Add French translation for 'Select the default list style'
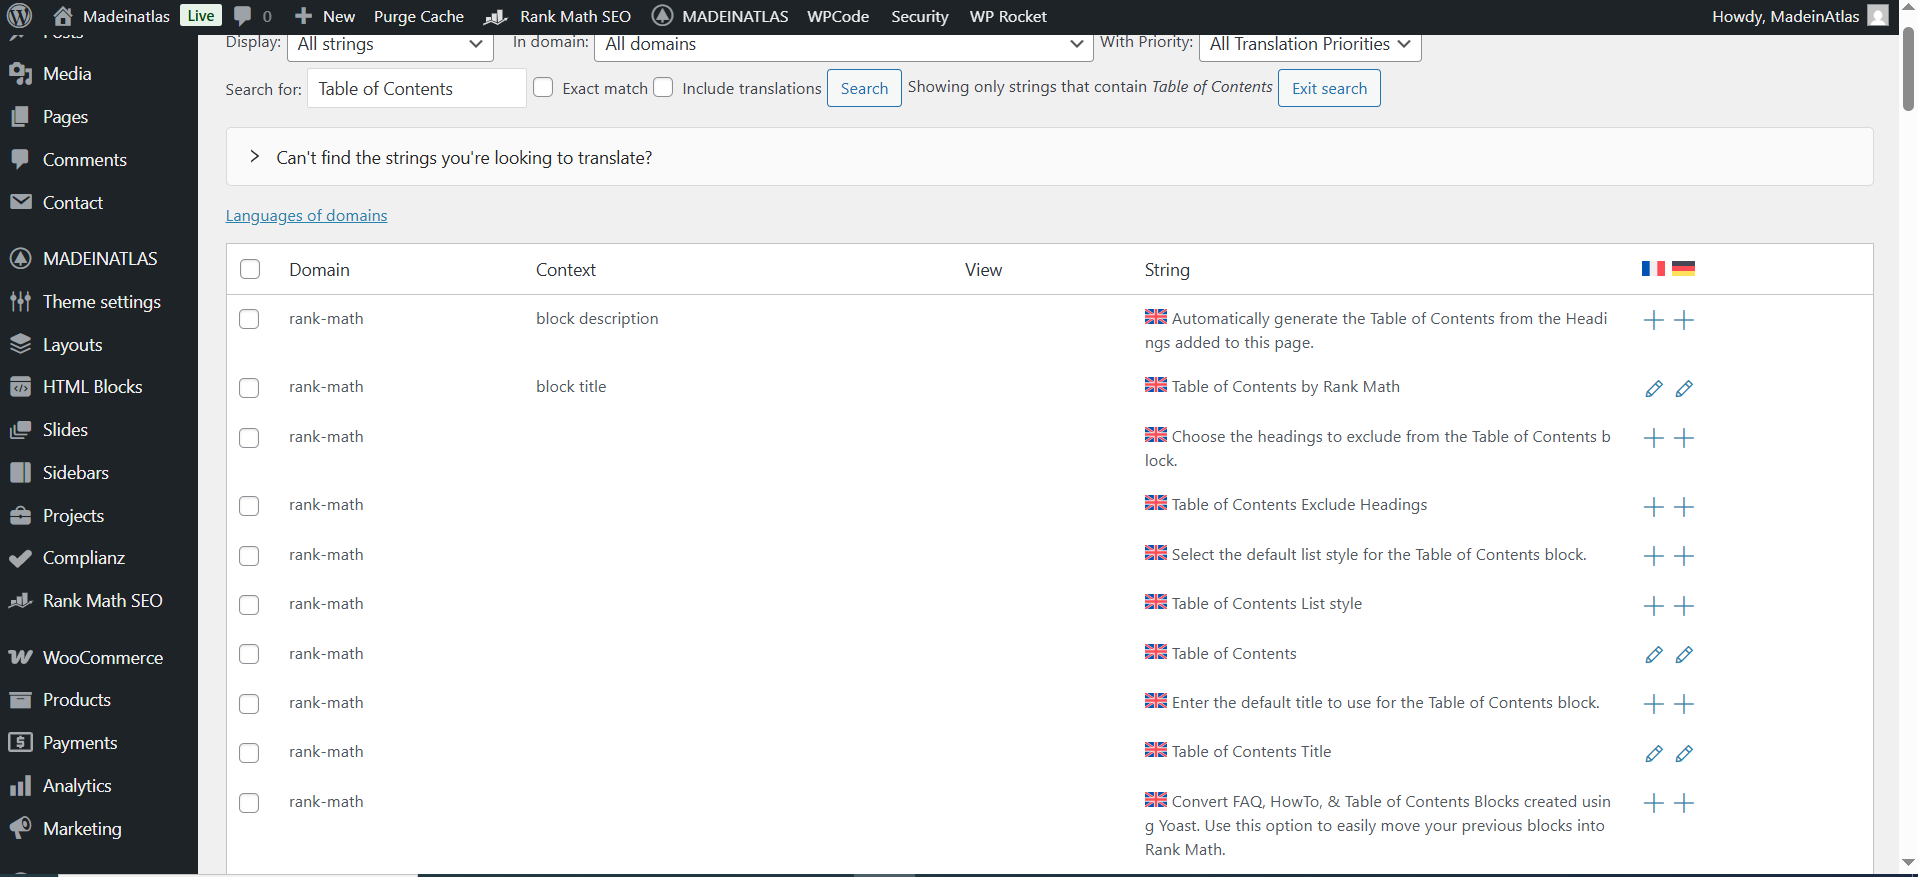Viewport: 1918px width, 877px height. [1654, 556]
